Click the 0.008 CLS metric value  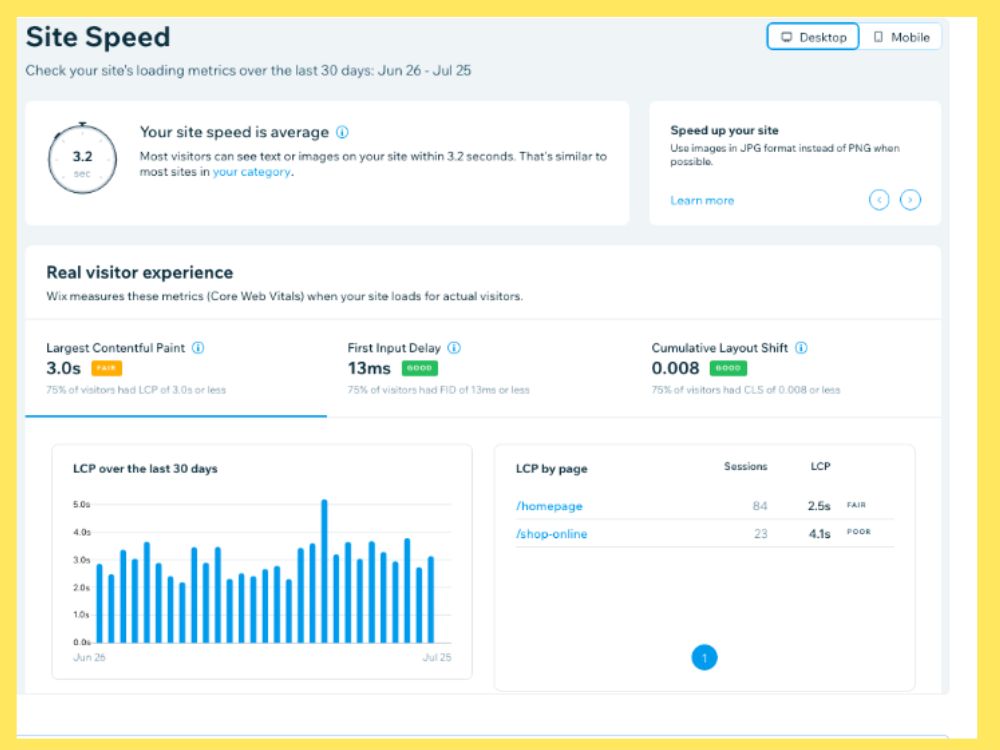[675, 369]
